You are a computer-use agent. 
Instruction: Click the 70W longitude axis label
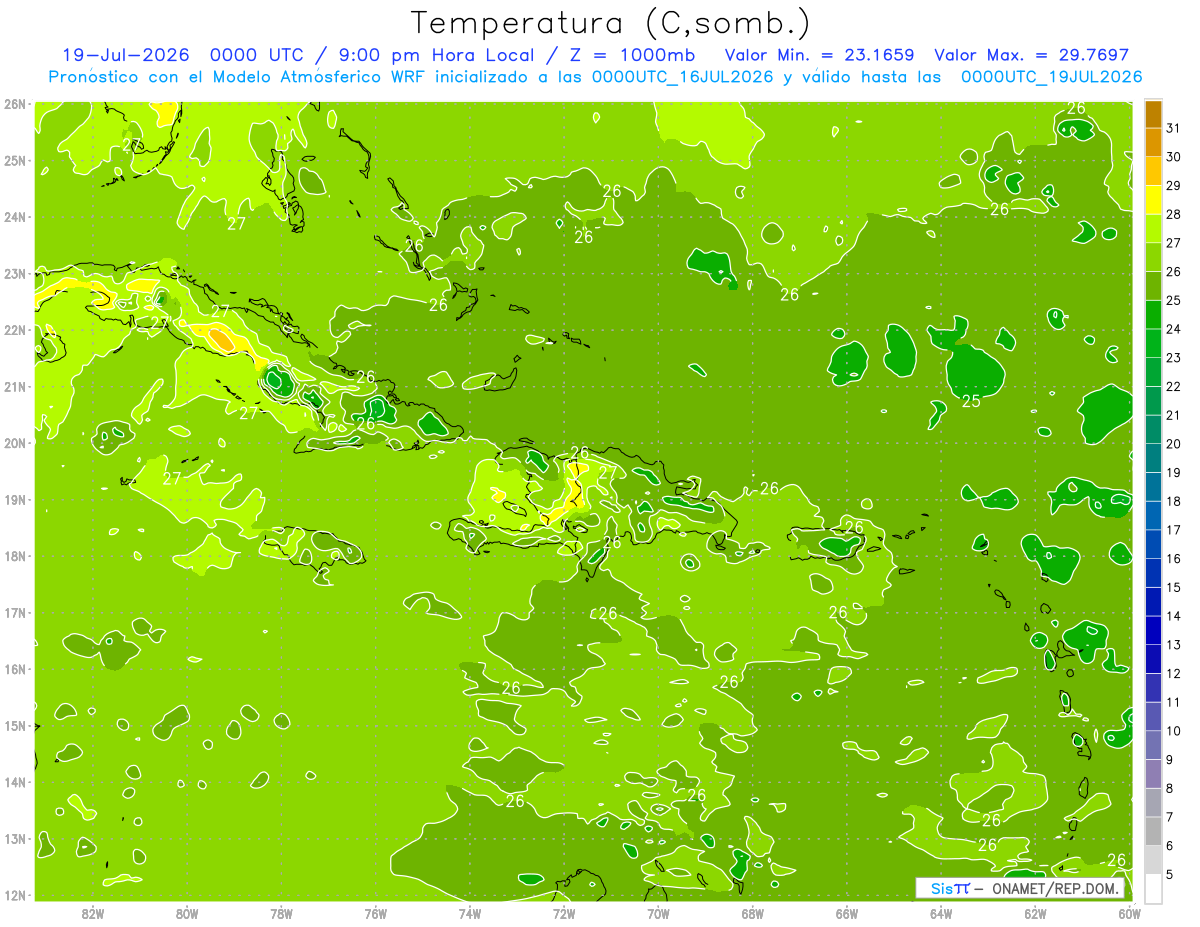[658, 914]
